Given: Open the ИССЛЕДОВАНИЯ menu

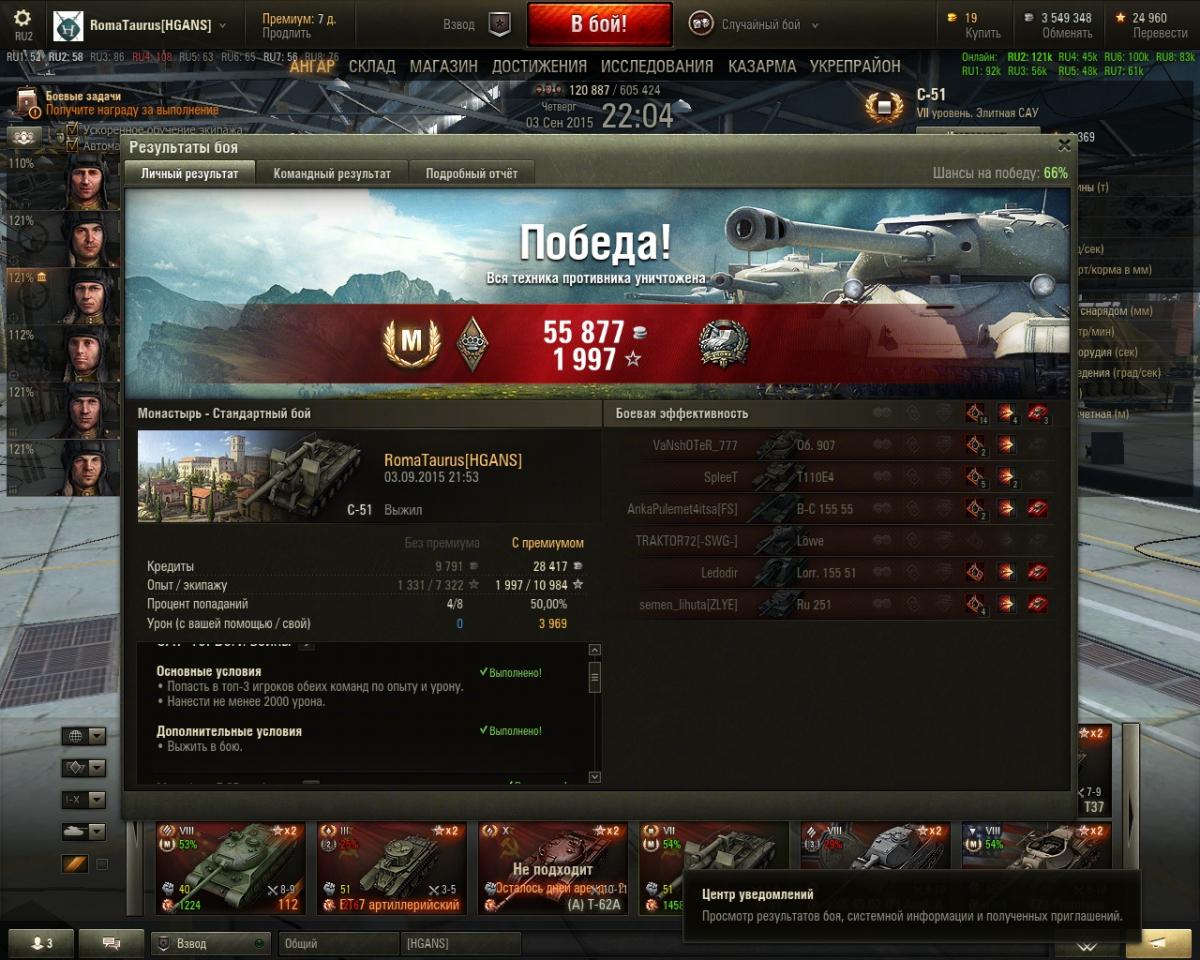Looking at the screenshot, I should point(657,66).
